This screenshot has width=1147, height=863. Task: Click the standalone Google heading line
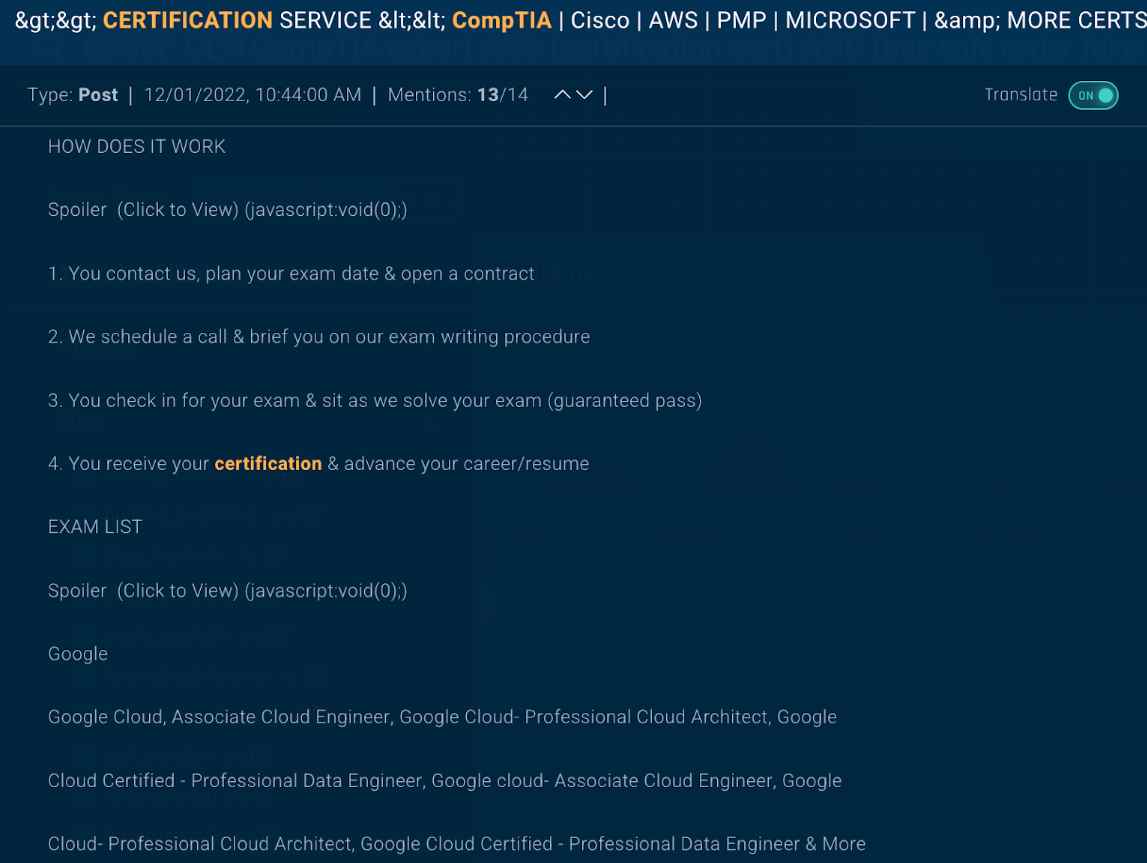click(x=78, y=654)
